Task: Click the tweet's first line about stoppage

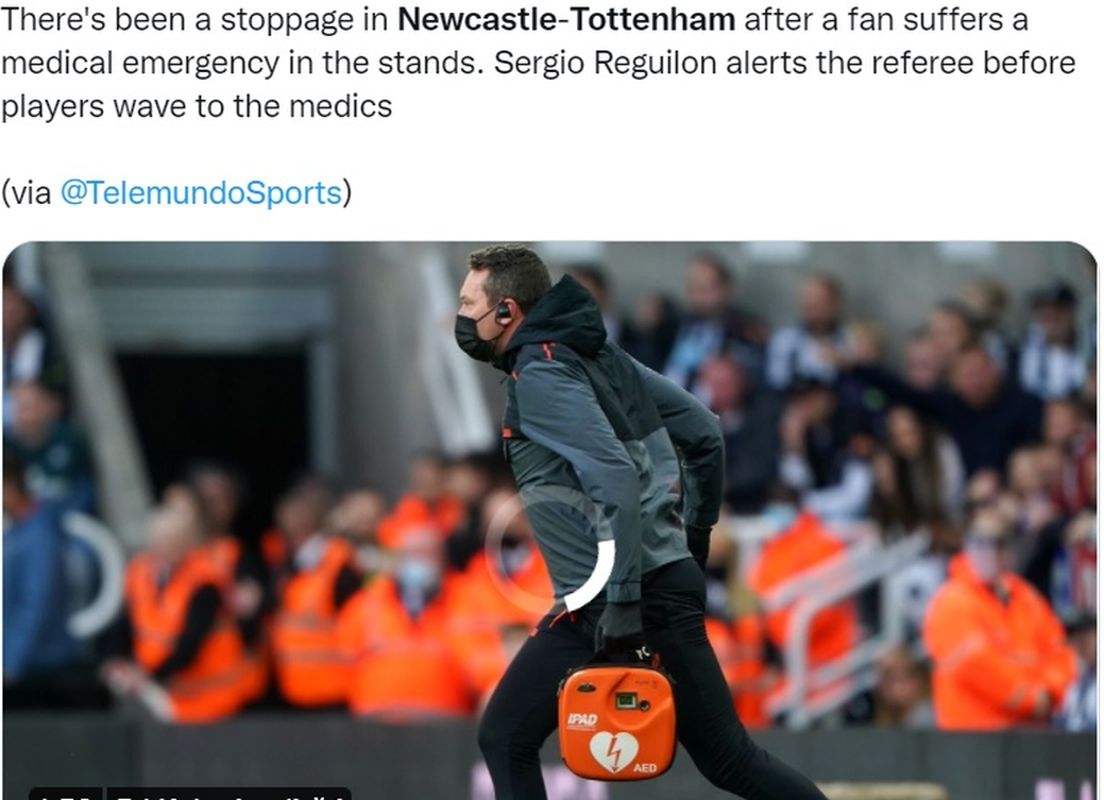Action: coord(515,19)
